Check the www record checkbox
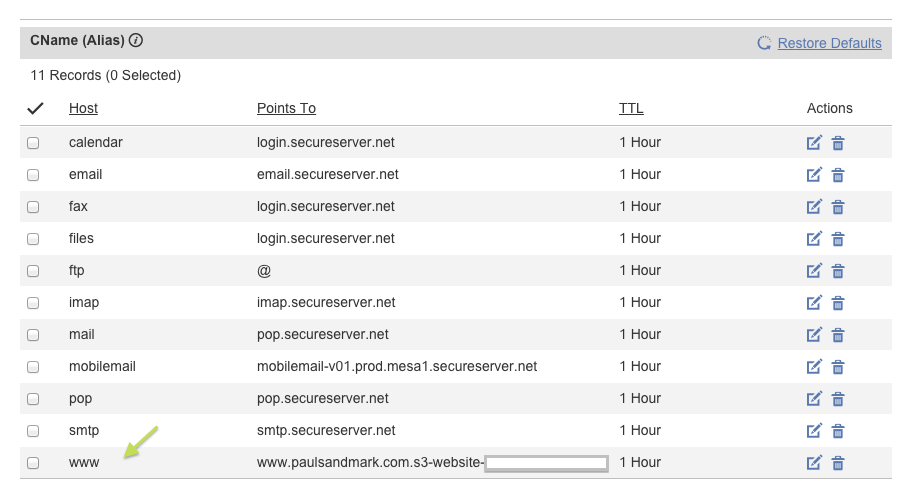909x492 pixels. [x=33, y=462]
